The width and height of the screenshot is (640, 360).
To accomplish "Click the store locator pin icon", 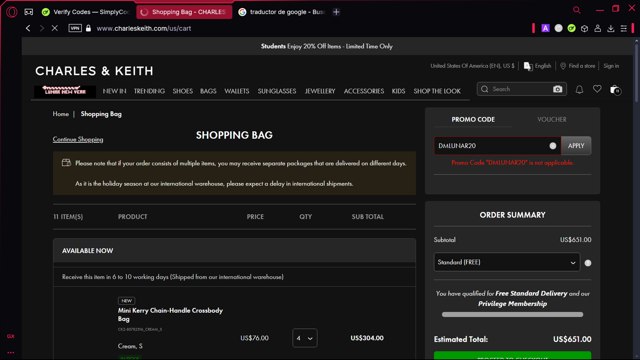I will (563, 66).
